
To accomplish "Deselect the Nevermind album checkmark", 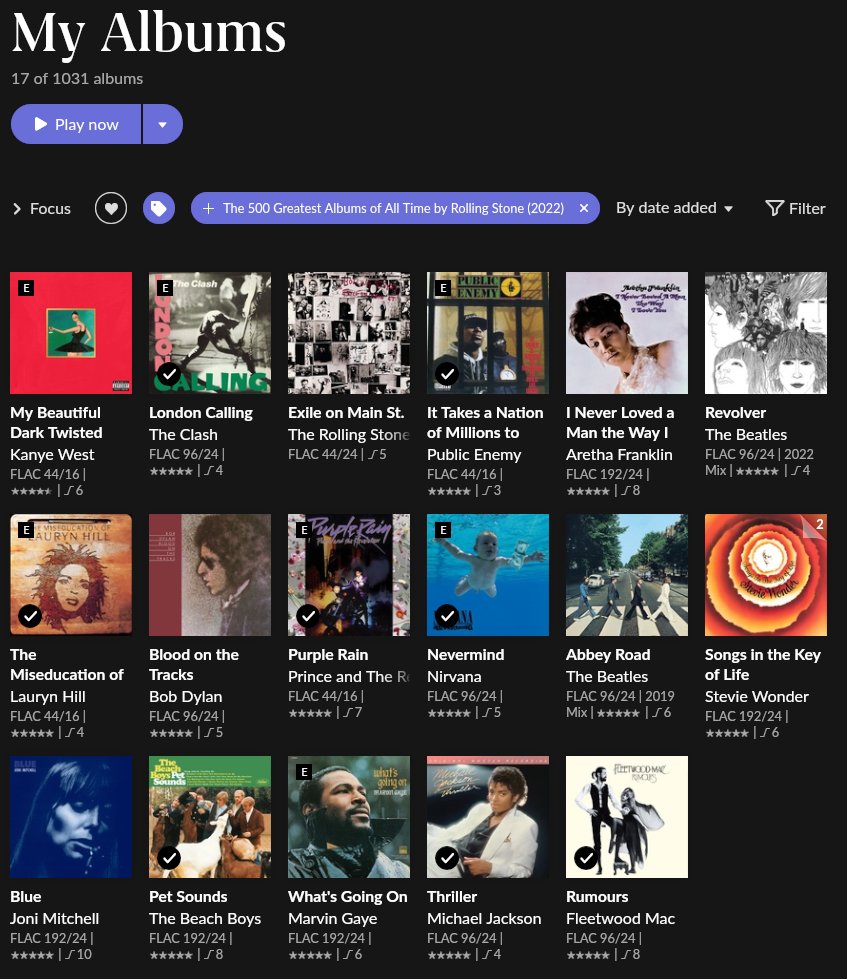I will coord(447,616).
